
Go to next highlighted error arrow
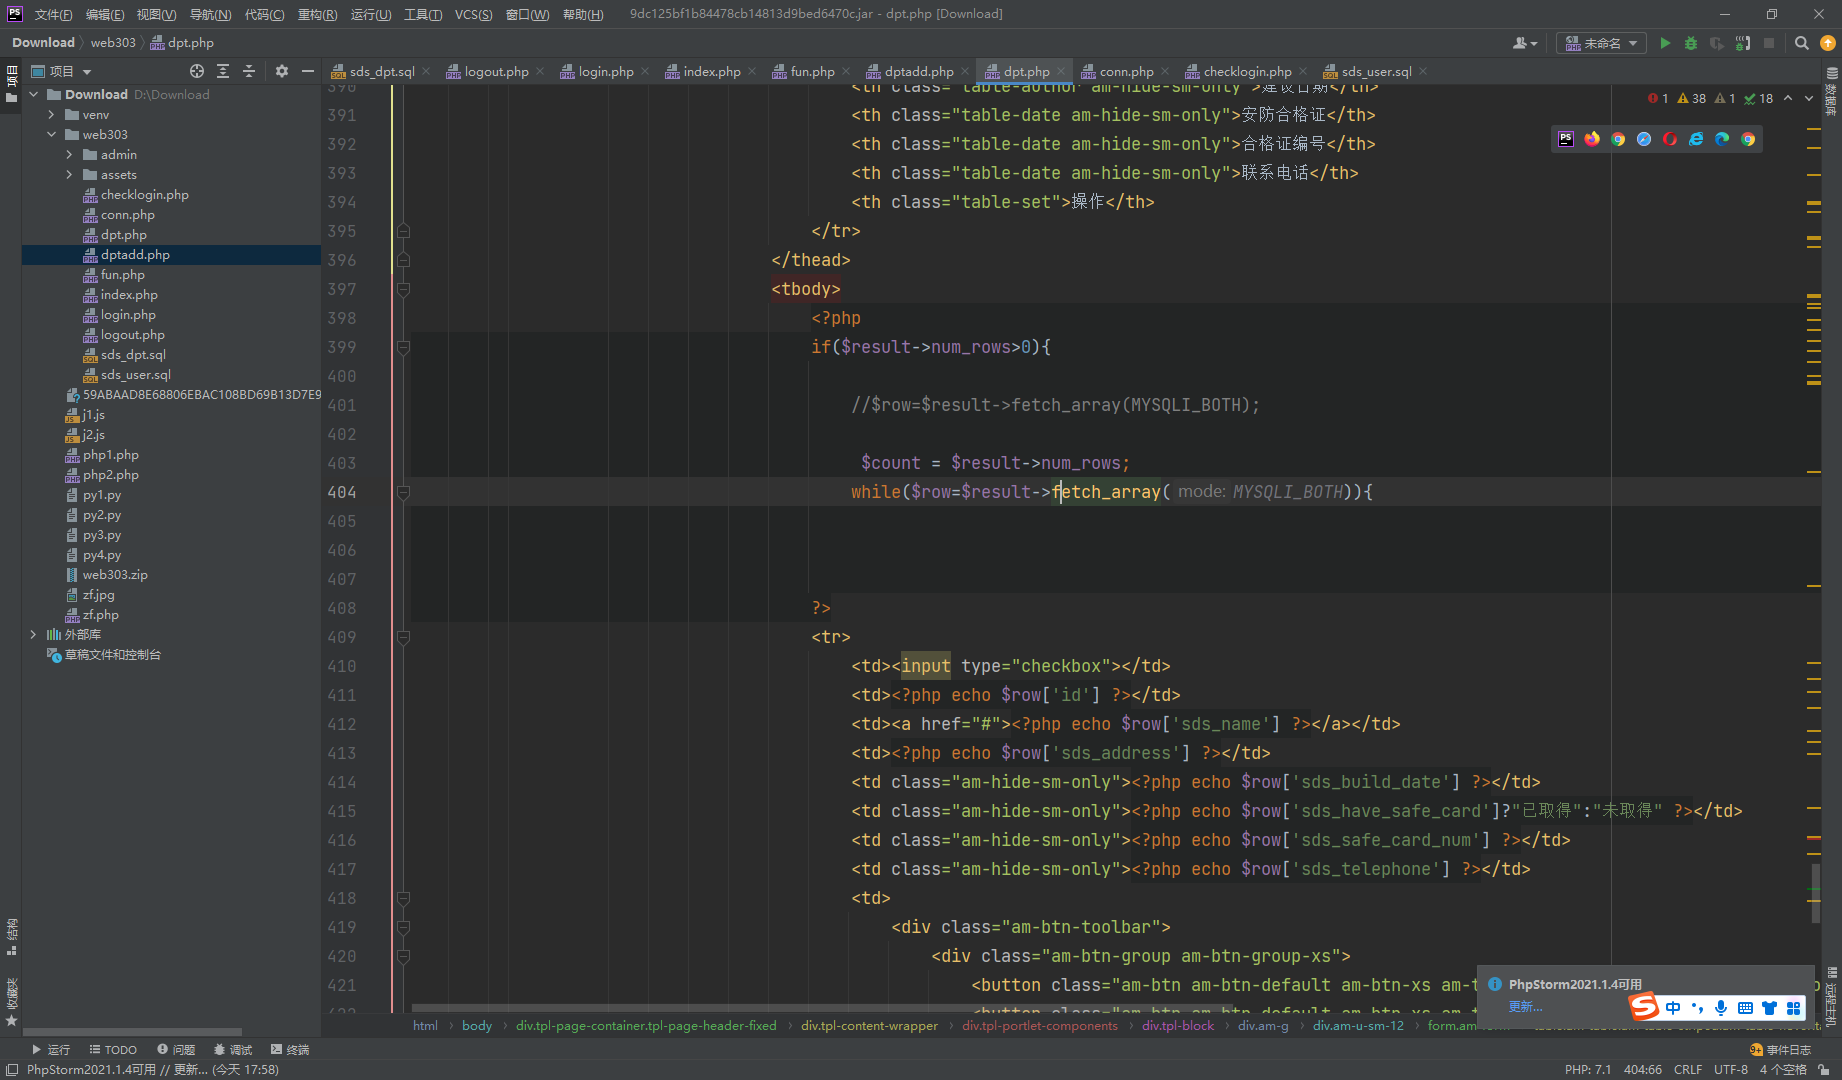[1809, 98]
